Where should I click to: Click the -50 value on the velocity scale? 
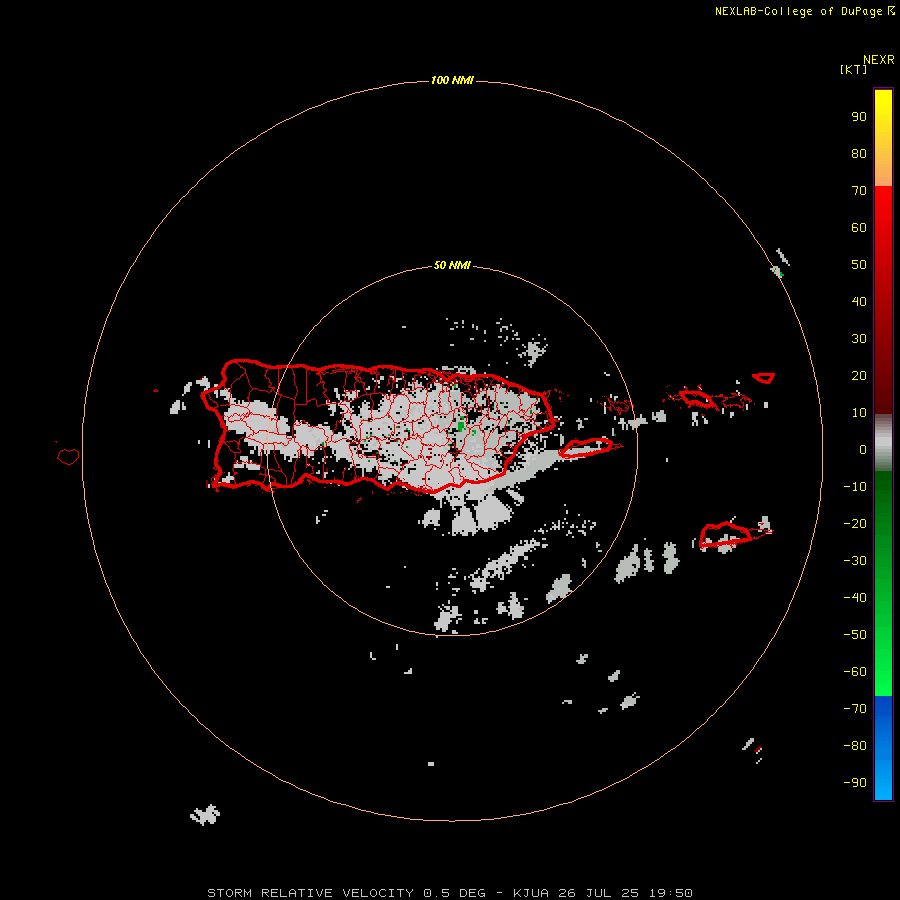(855, 635)
